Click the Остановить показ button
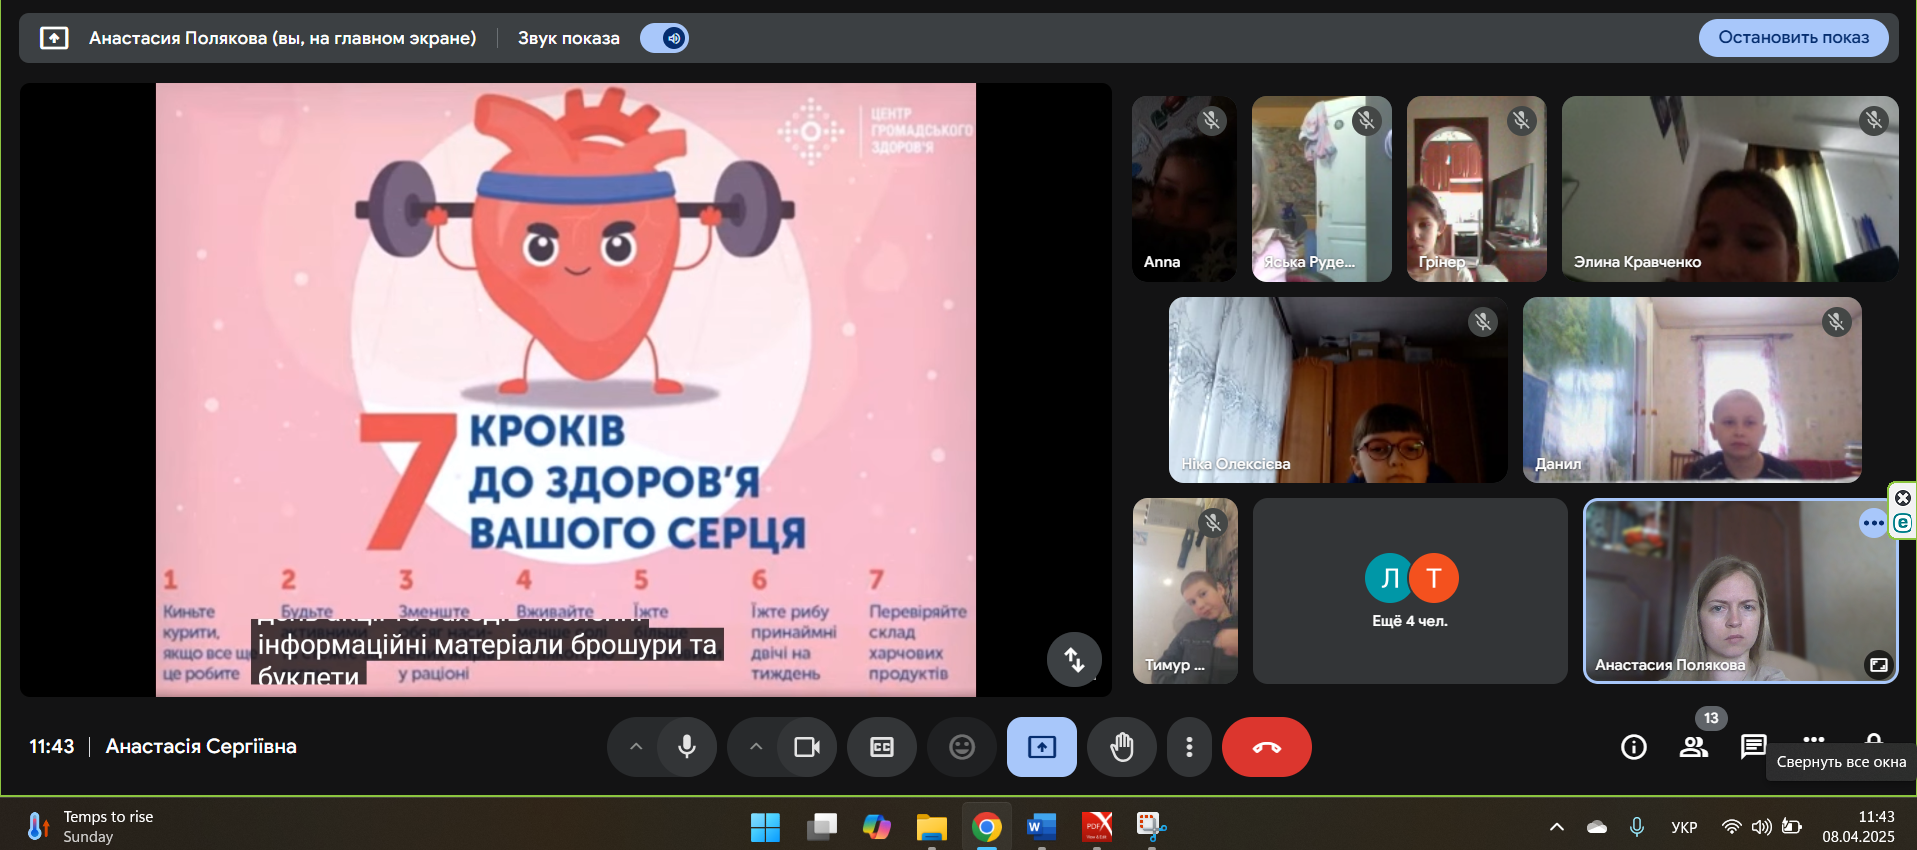1917x850 pixels. click(x=1793, y=38)
